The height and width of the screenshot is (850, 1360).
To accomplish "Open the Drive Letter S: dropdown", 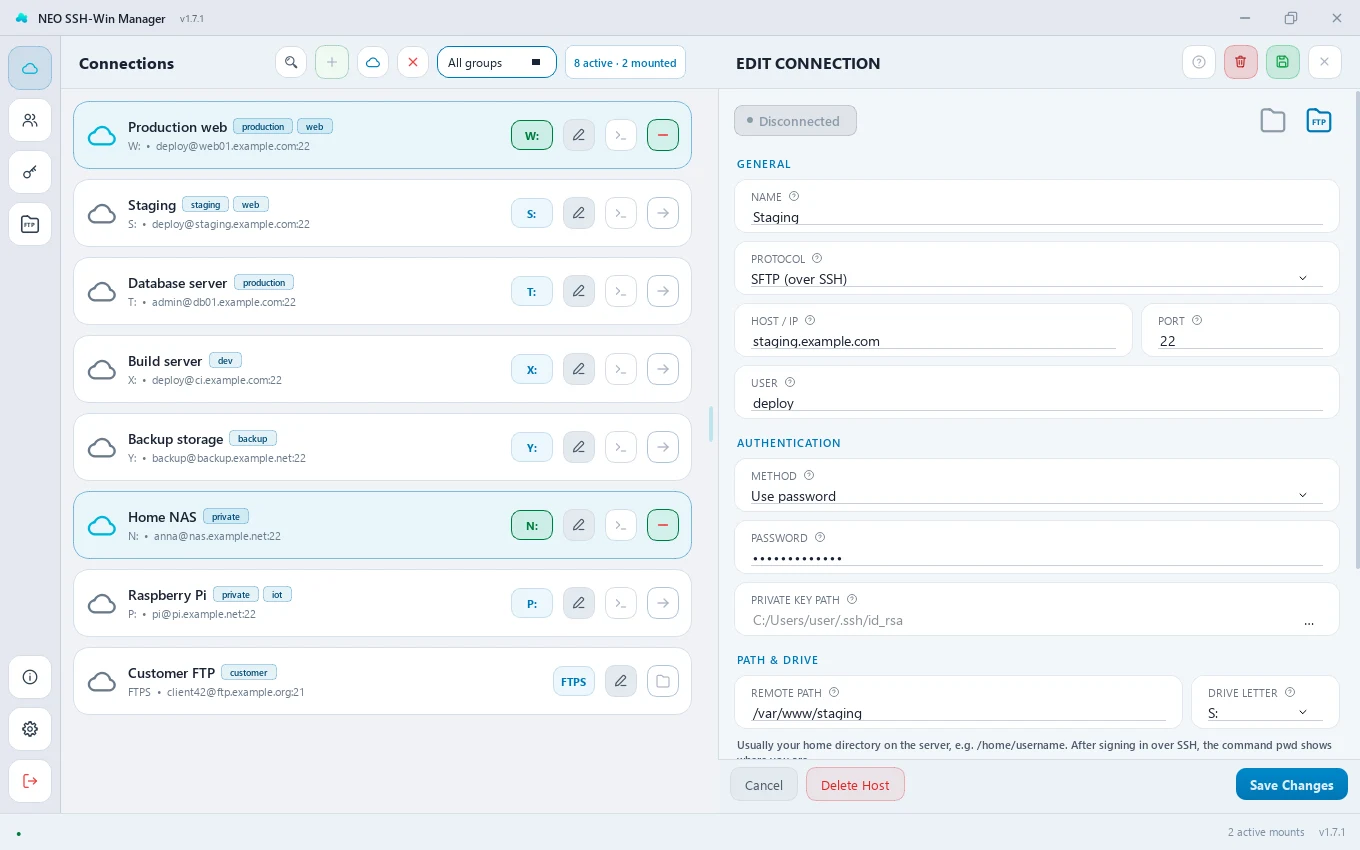I will tap(1265, 713).
